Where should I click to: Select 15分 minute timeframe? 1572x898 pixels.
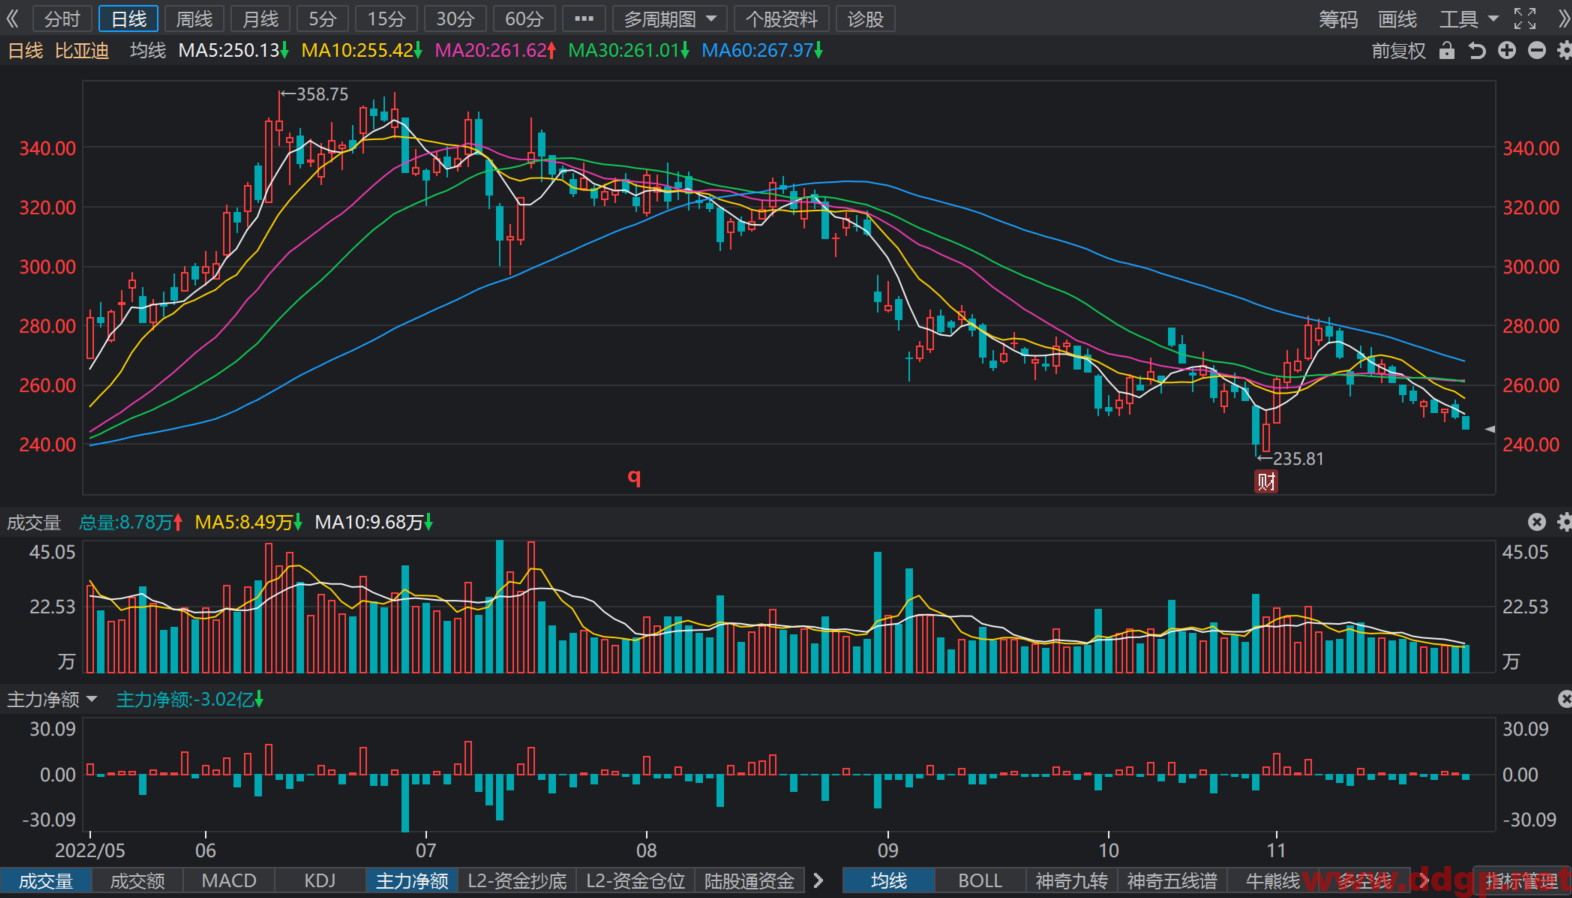(x=386, y=19)
